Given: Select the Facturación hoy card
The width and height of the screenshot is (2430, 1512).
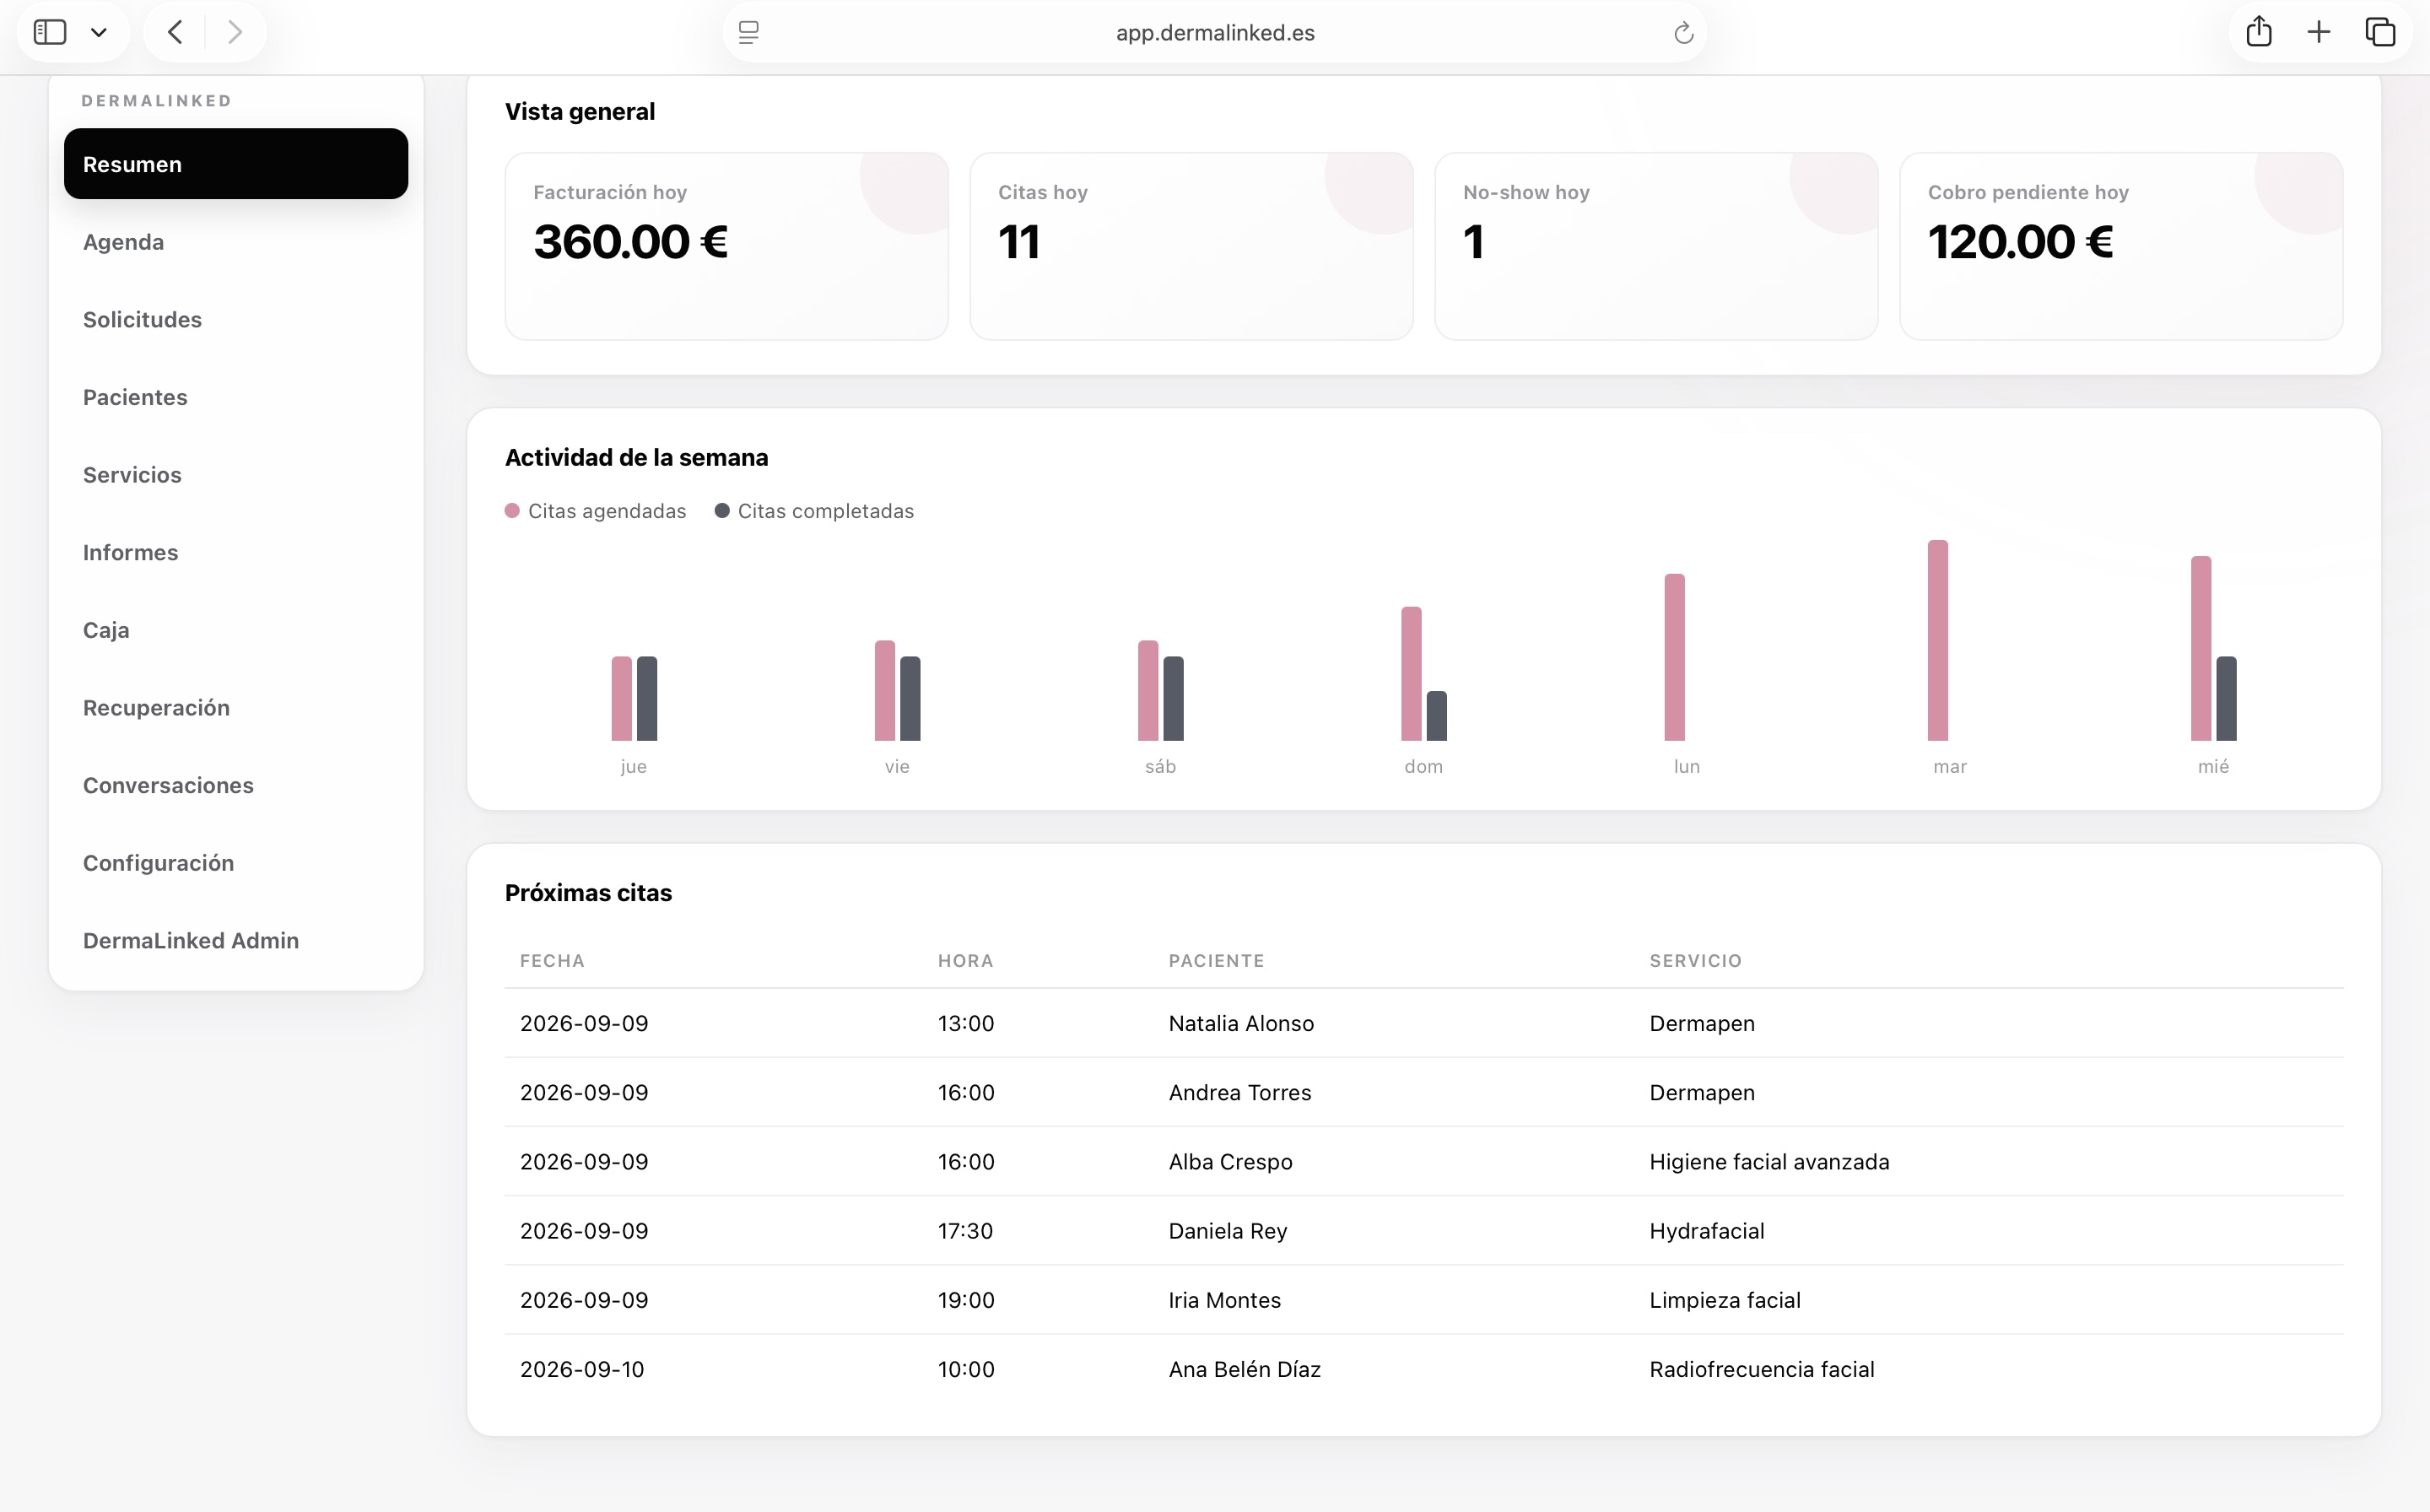Looking at the screenshot, I should (727, 246).
